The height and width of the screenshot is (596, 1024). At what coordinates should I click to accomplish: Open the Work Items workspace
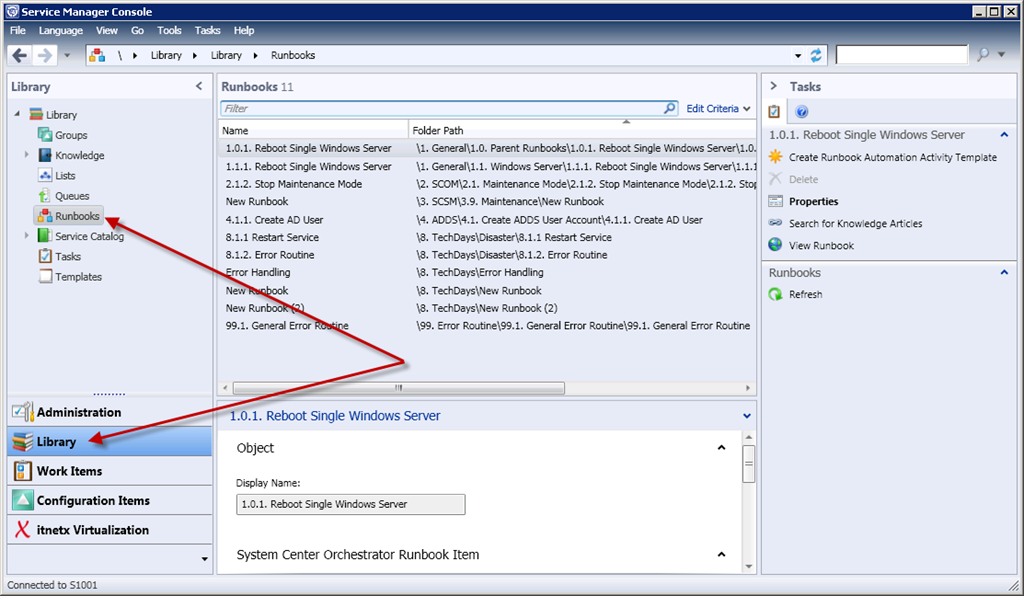coord(69,471)
